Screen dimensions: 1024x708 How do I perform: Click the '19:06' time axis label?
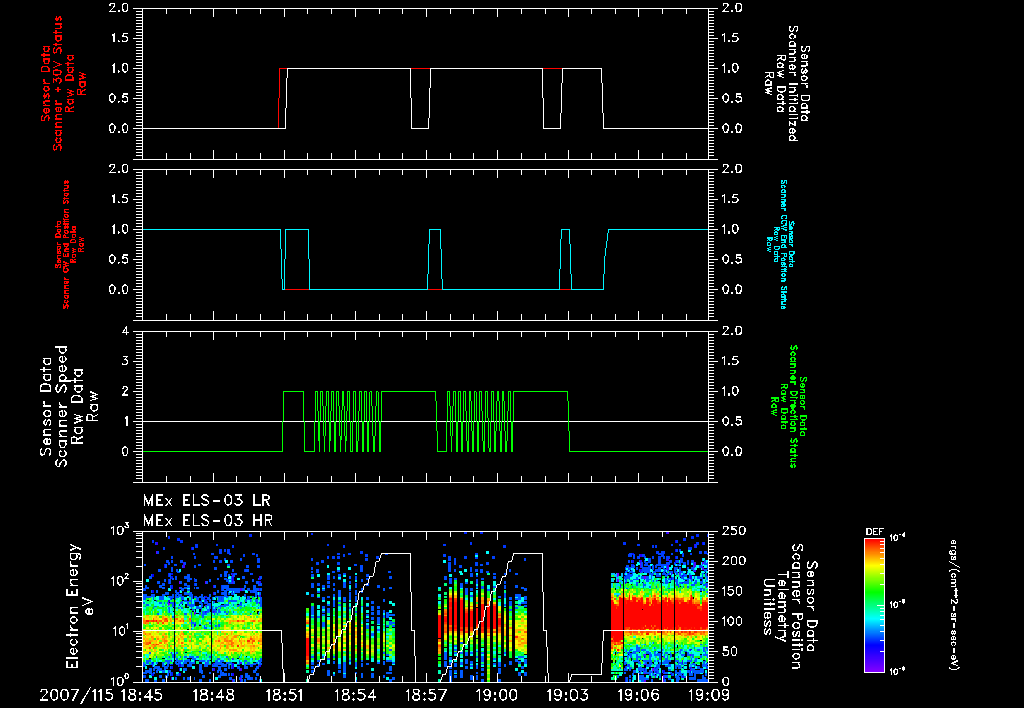(639, 695)
